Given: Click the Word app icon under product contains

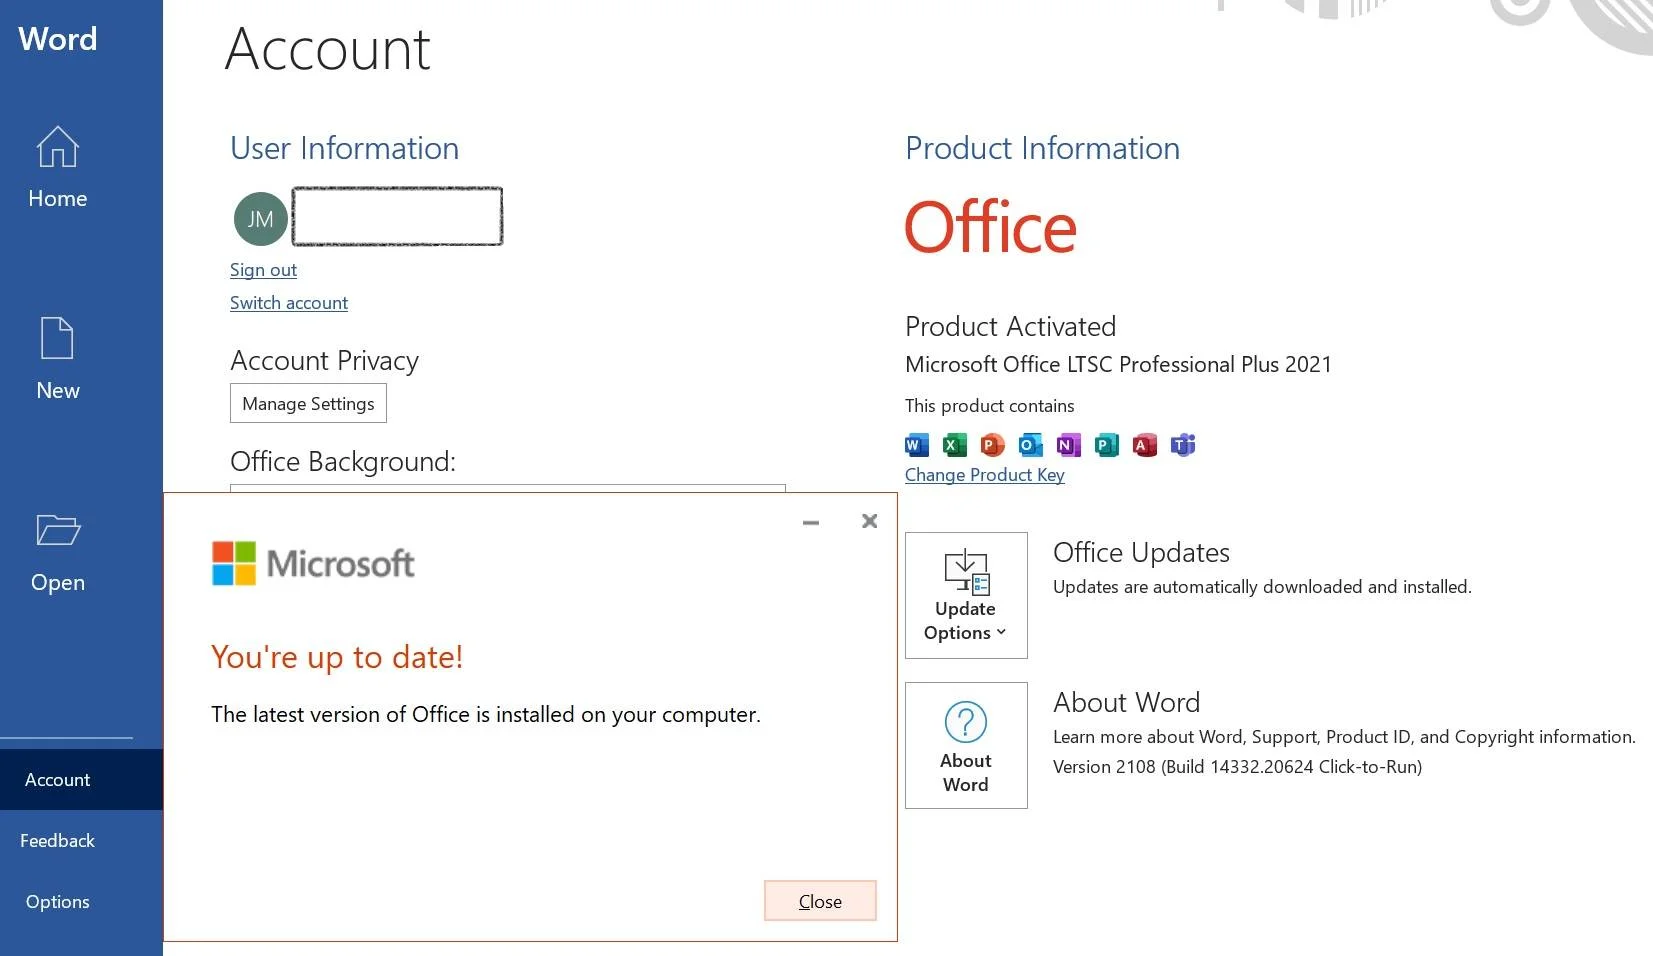Looking at the screenshot, I should point(917,445).
